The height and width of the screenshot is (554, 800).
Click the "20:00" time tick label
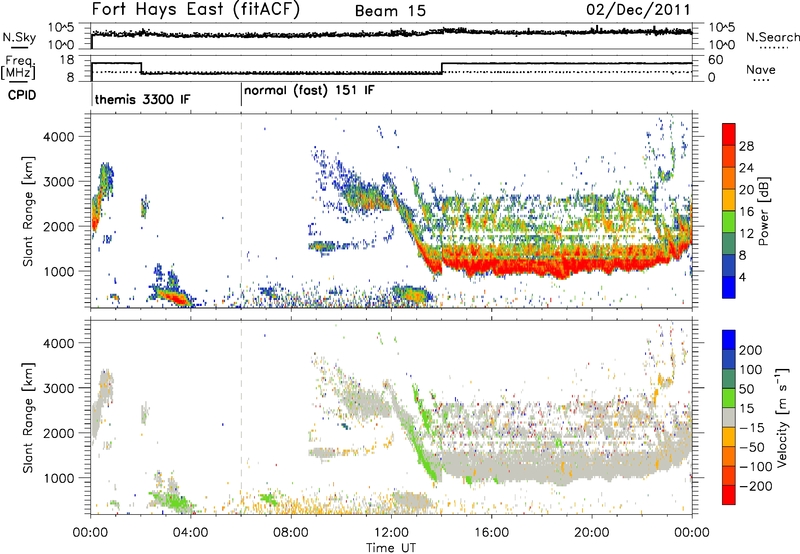592,533
